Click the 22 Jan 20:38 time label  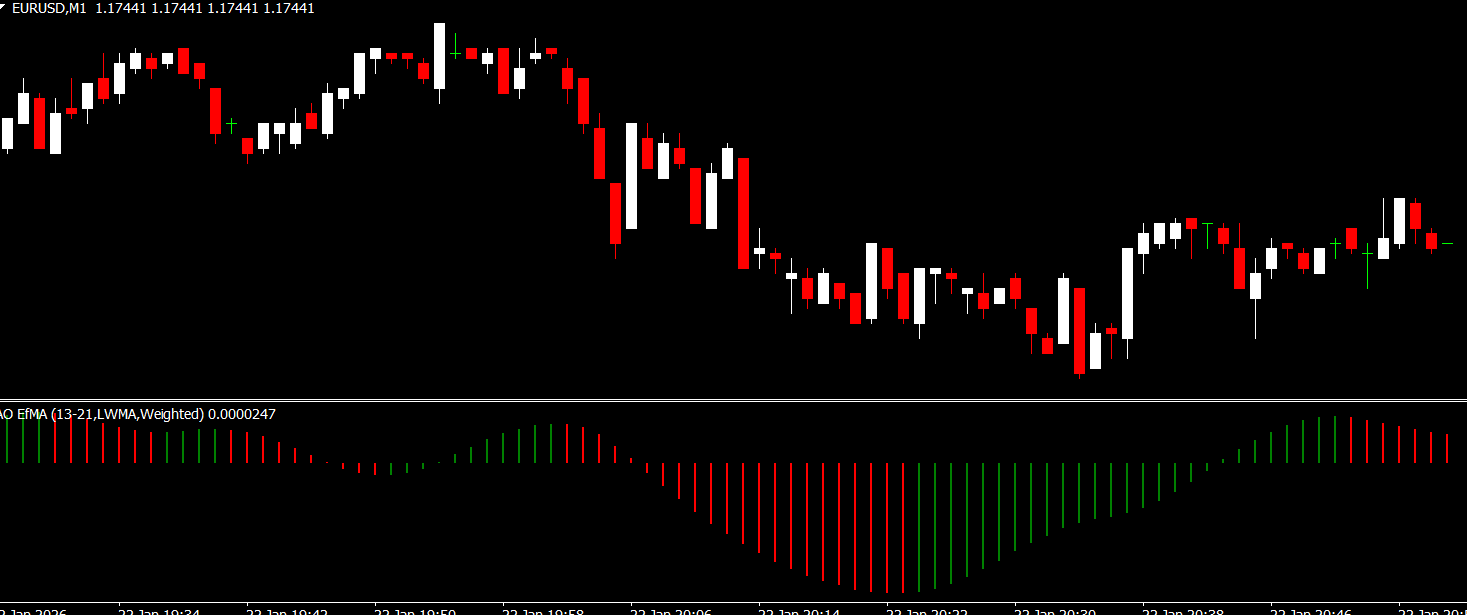(x=1183, y=610)
